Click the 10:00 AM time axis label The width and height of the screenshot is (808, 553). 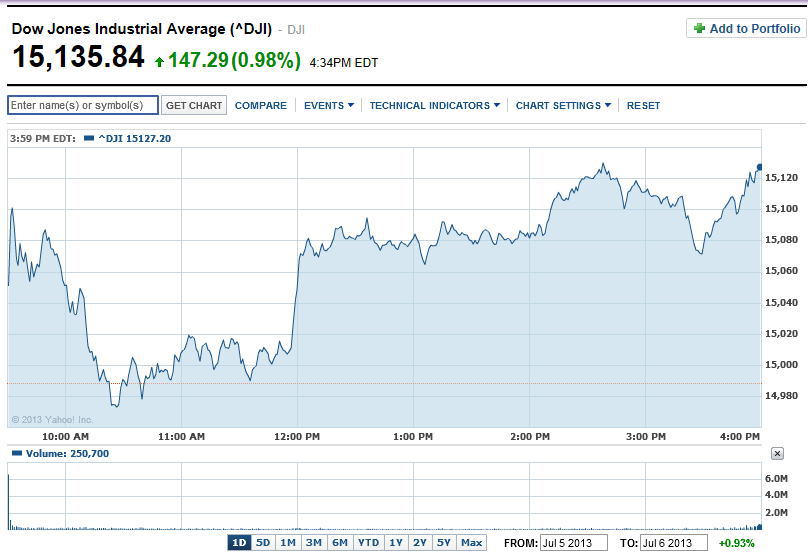65,437
